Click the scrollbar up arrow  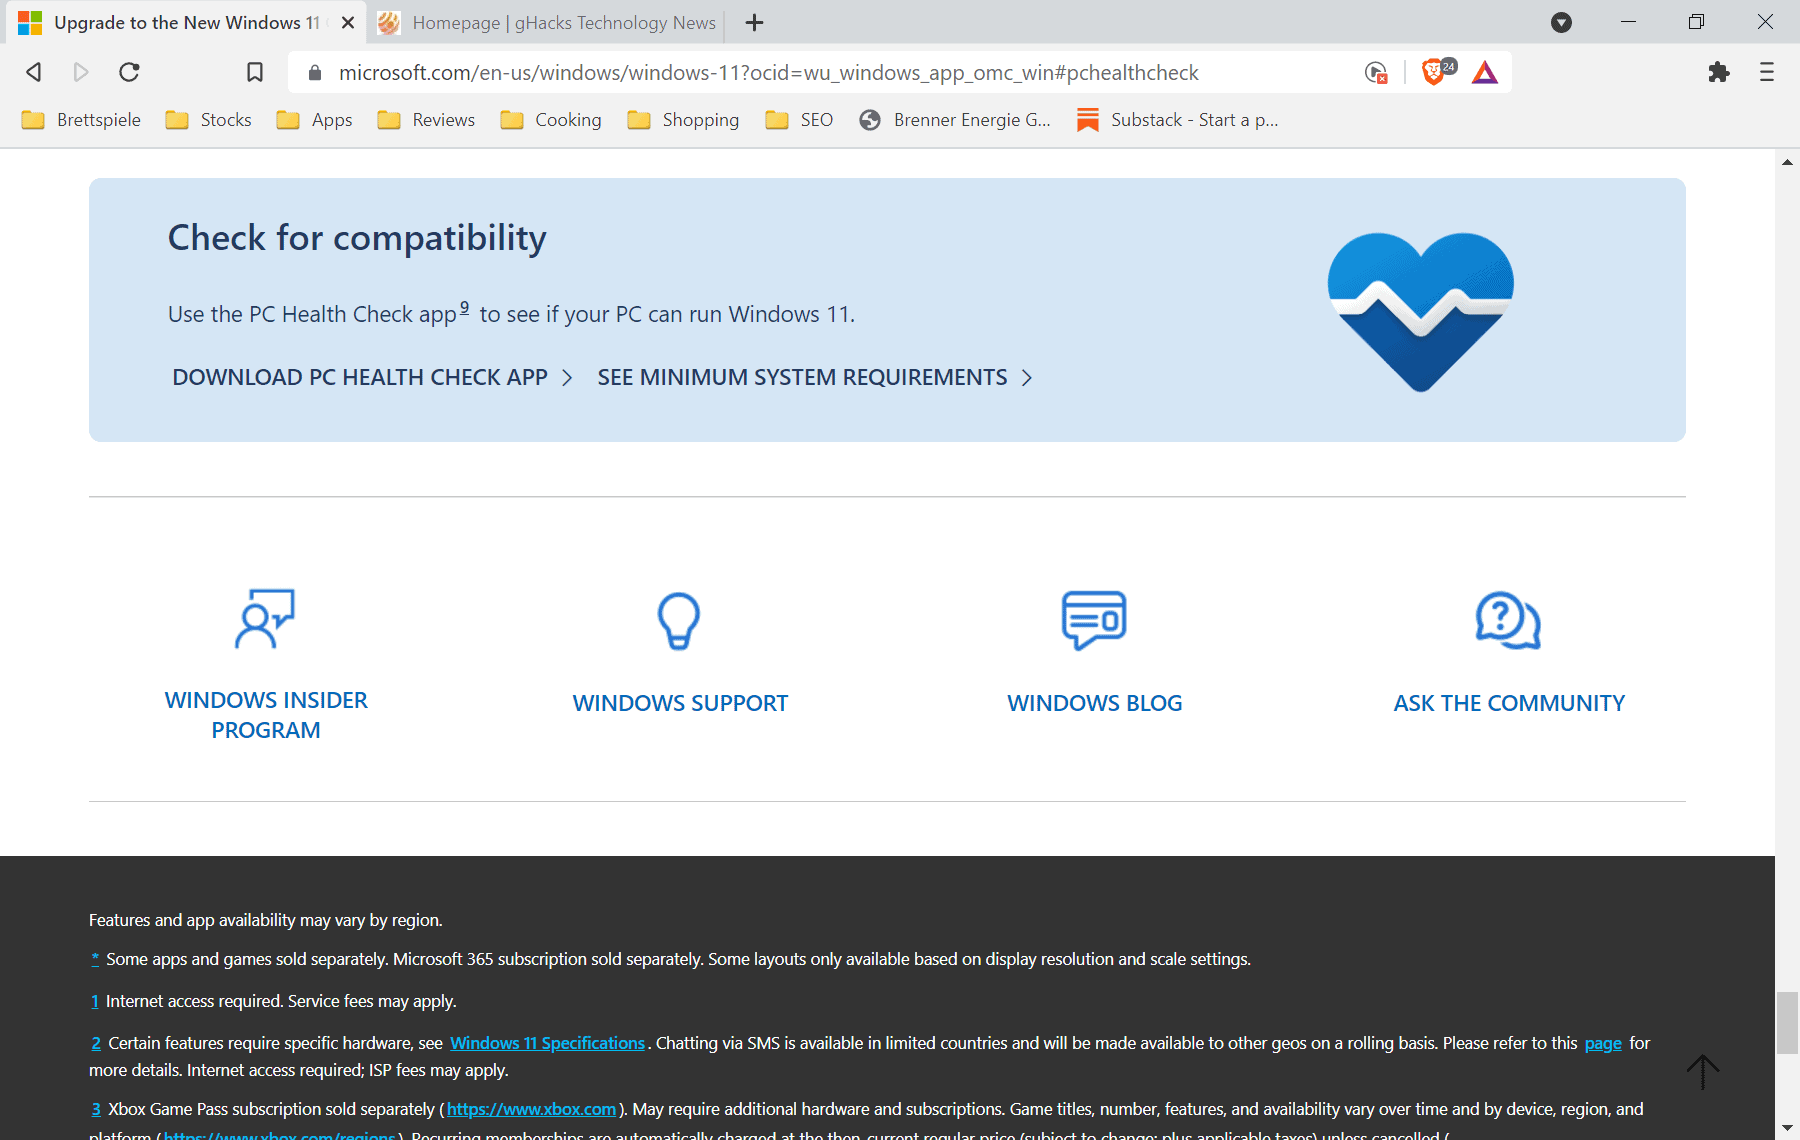[x=1787, y=161]
